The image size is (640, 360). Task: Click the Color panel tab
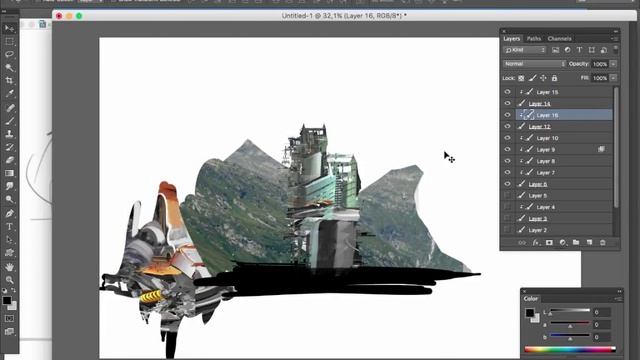tap(531, 299)
